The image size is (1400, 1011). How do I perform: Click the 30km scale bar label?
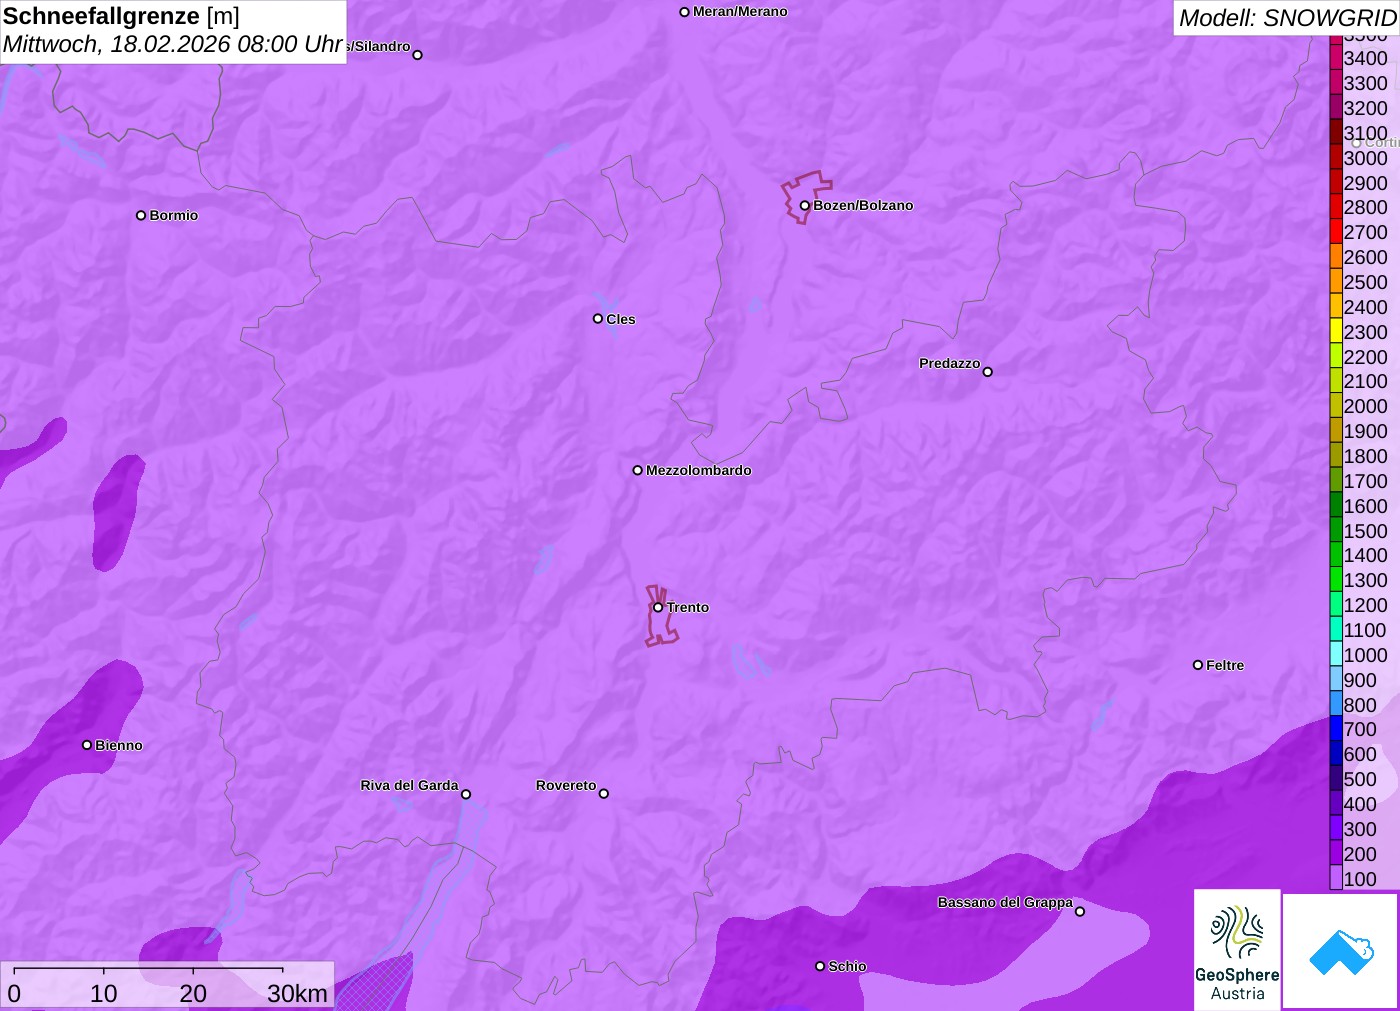(x=298, y=993)
